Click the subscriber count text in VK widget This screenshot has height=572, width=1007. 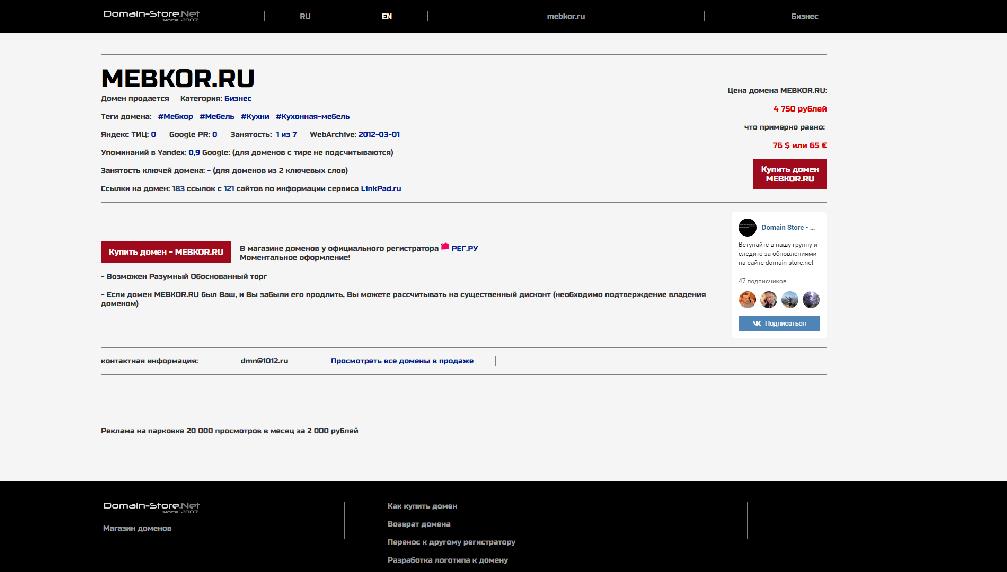(762, 281)
